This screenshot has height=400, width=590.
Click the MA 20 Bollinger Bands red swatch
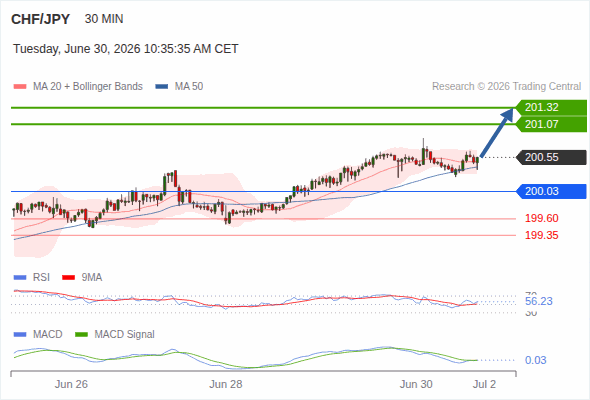coord(20,87)
